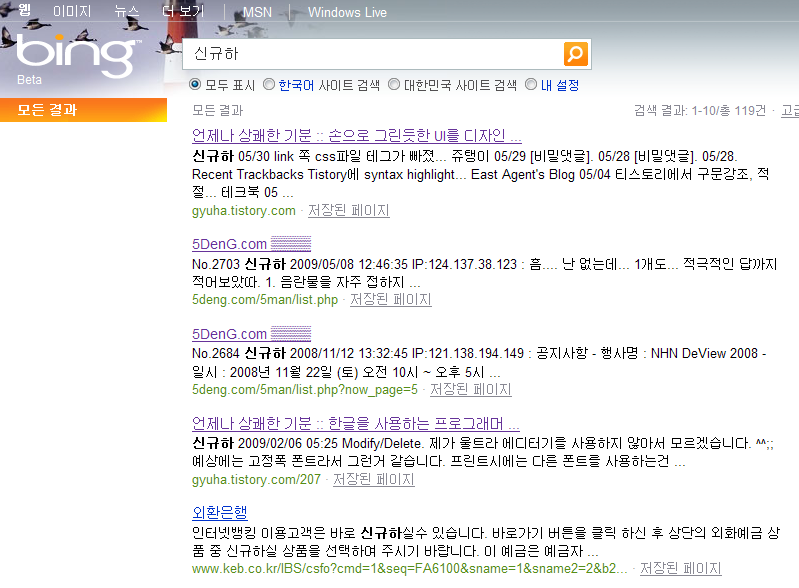This screenshot has height=588, width=799.
Task: Go to MSN link in header
Action: (x=257, y=12)
